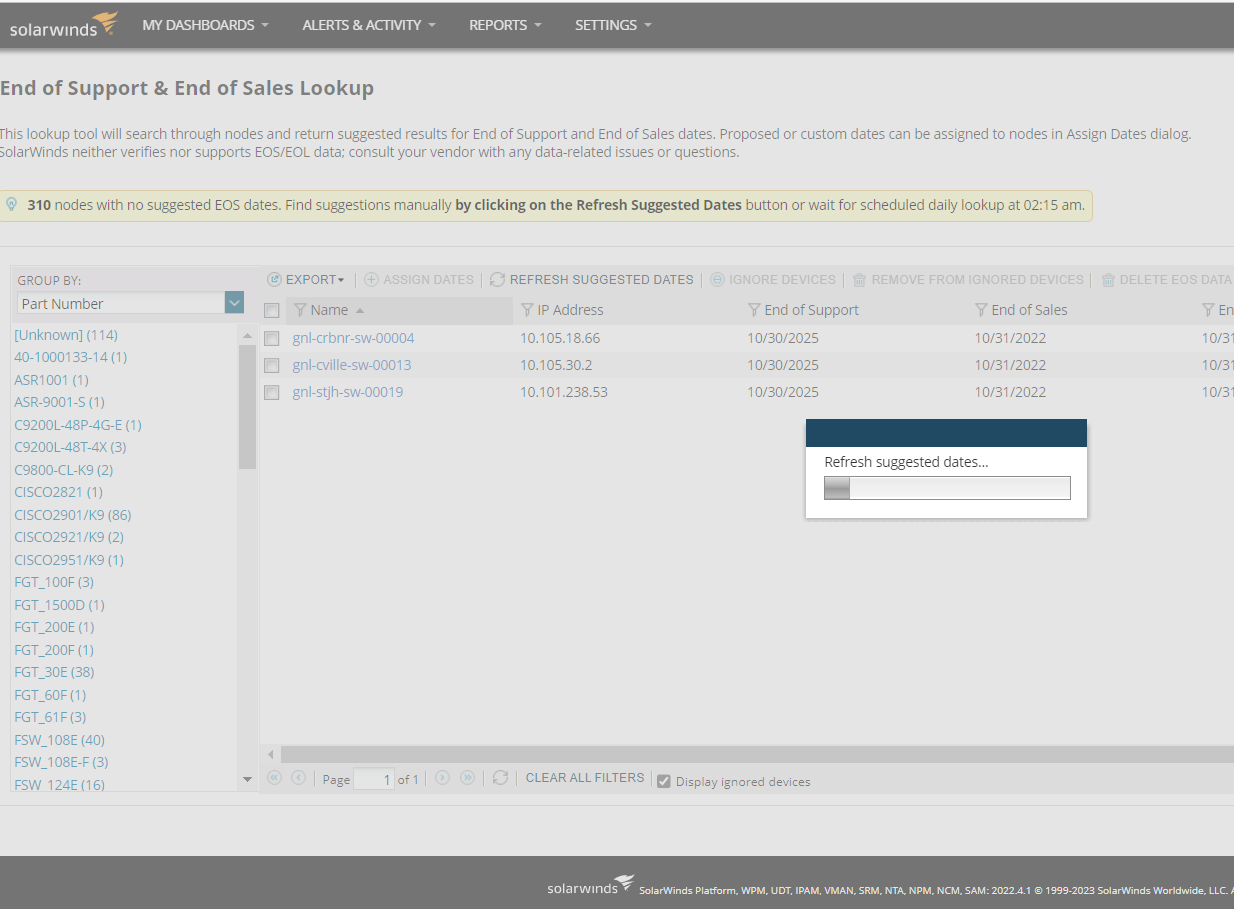
Task: Click the grid refresh icon in pager
Action: tap(501, 778)
